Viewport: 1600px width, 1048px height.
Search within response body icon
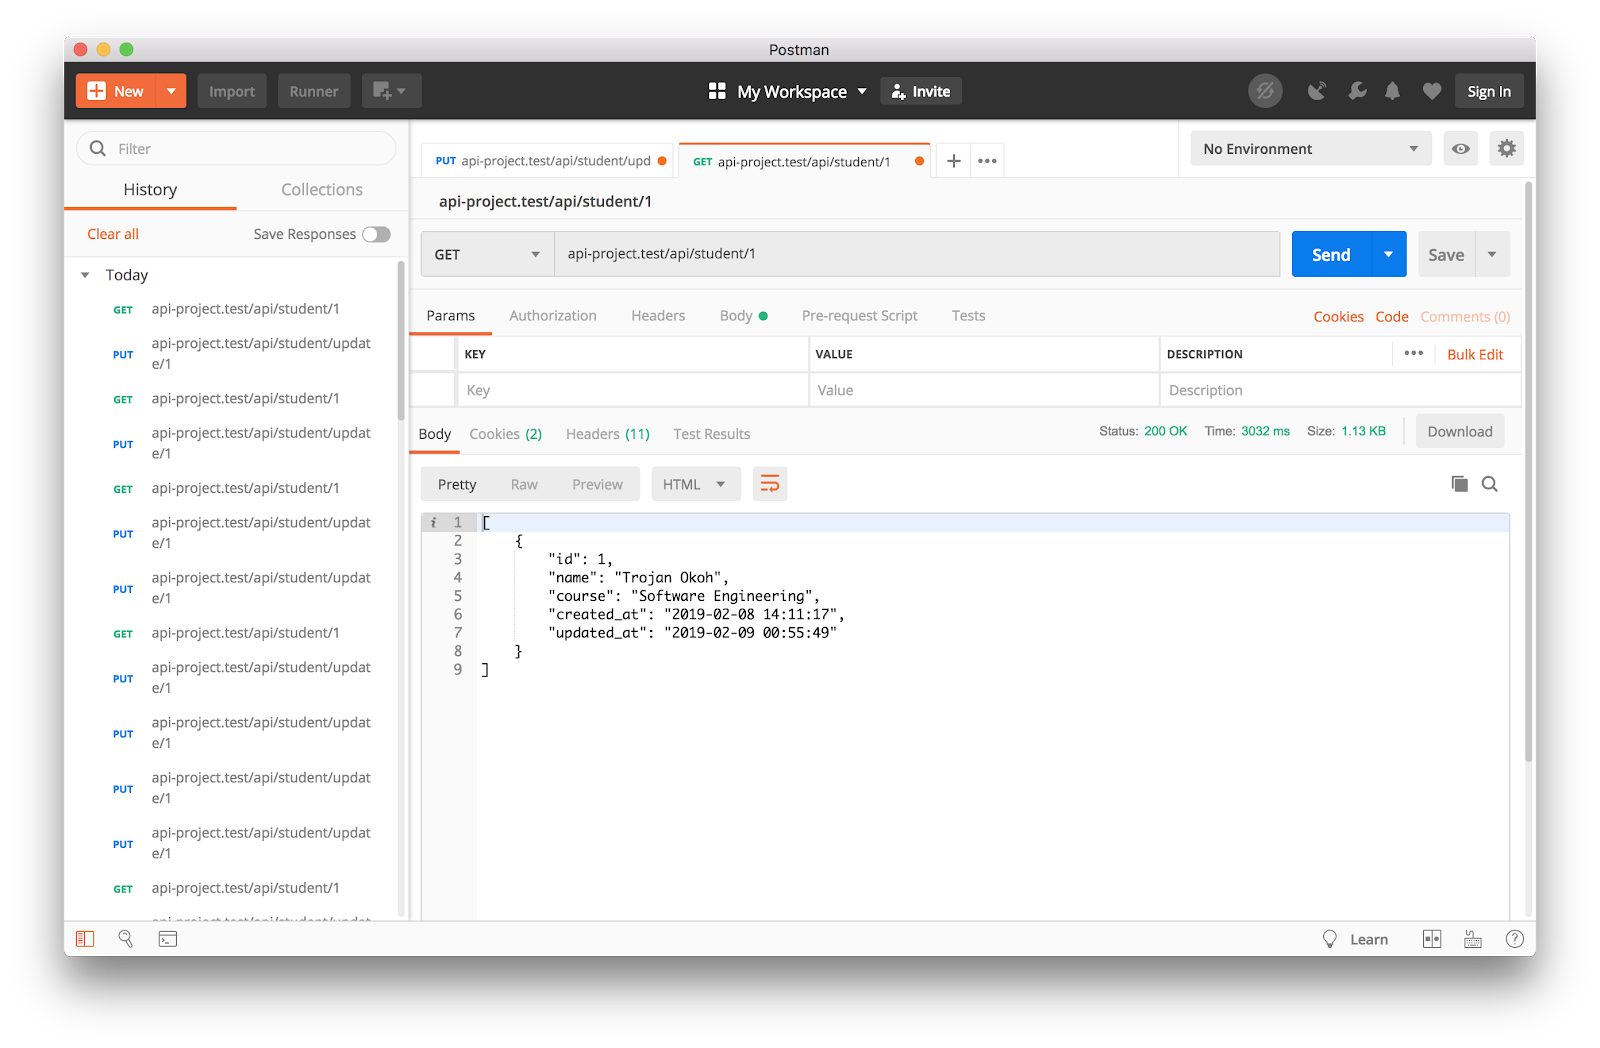coord(1490,484)
